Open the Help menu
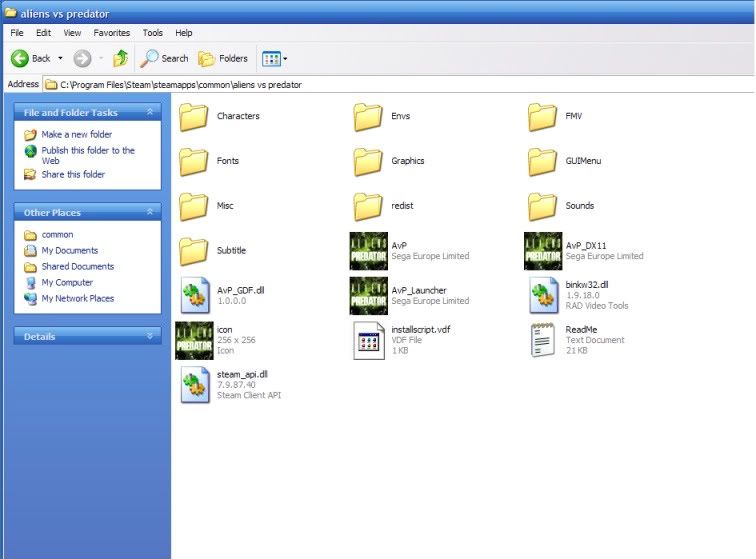 point(184,33)
